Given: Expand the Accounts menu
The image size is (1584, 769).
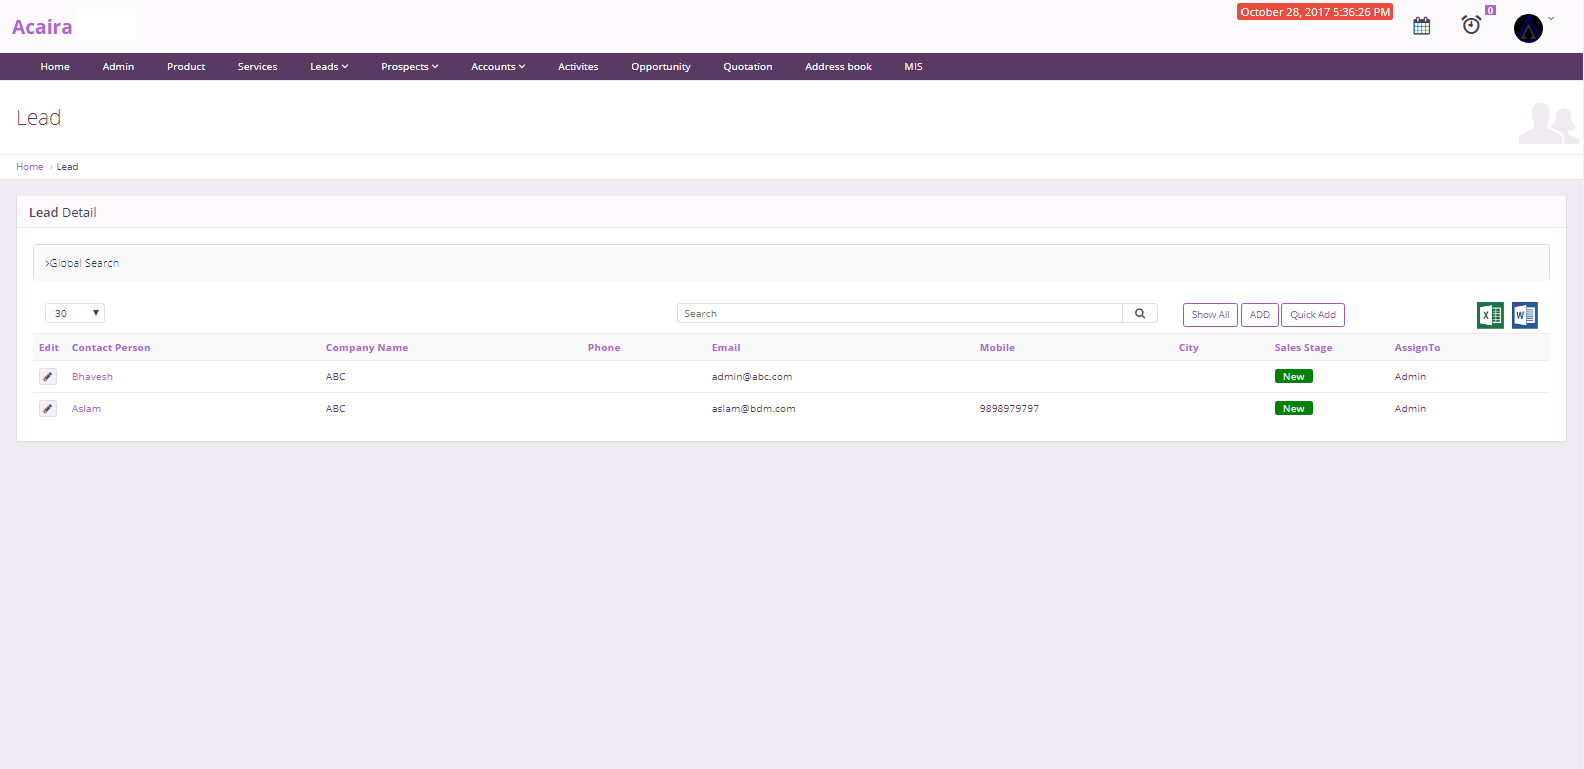Looking at the screenshot, I should 497,67.
